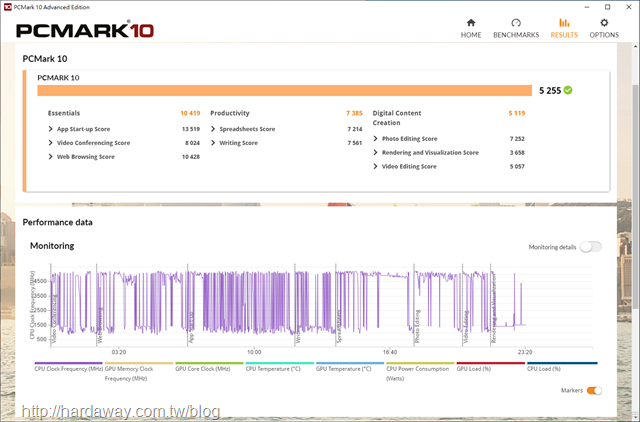
Task: Open the Home page icon
Action: pos(471,22)
